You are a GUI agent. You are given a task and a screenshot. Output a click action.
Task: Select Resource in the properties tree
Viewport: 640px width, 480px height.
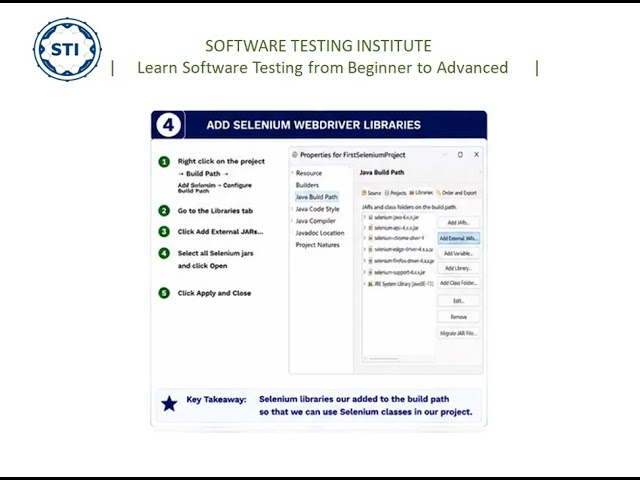pos(309,173)
